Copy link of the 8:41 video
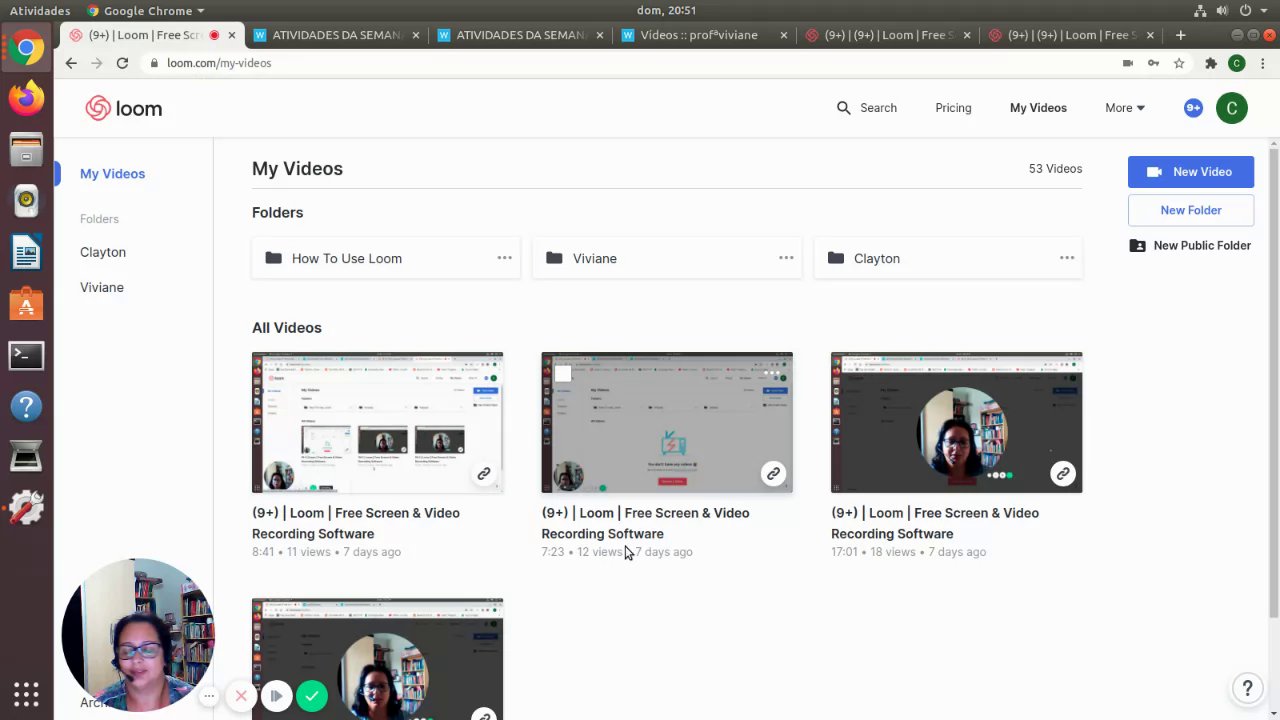 (484, 474)
